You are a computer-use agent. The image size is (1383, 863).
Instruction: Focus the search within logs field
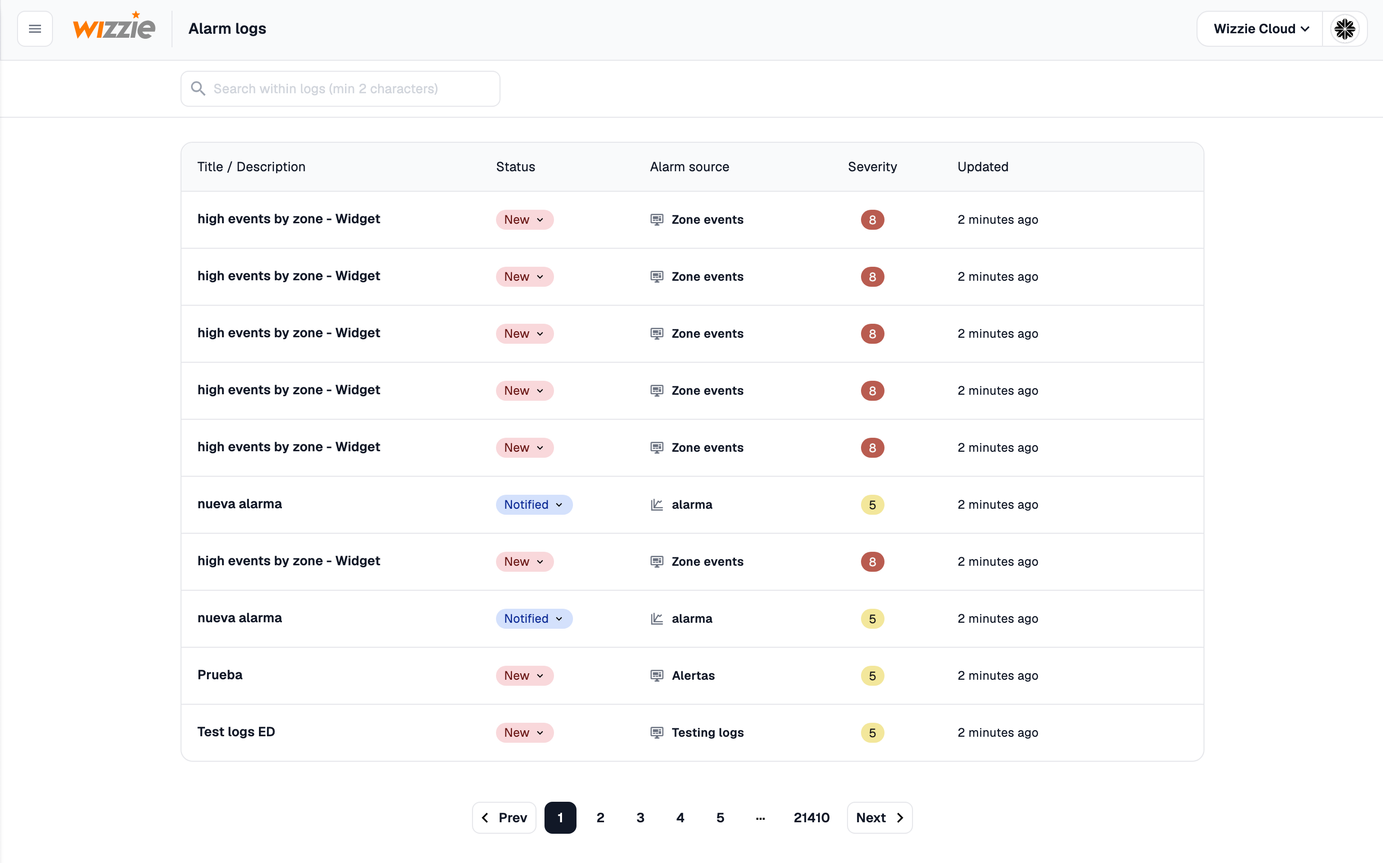click(x=350, y=89)
